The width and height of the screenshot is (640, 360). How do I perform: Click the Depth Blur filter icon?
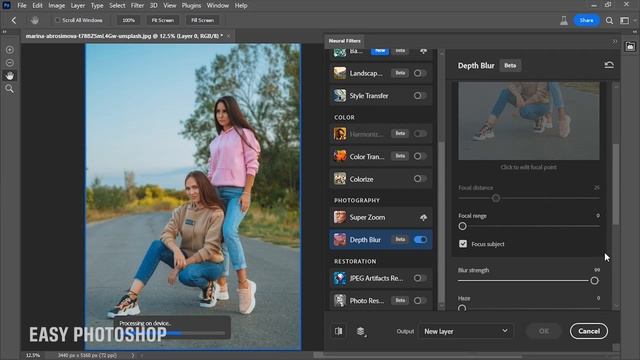tap(340, 240)
